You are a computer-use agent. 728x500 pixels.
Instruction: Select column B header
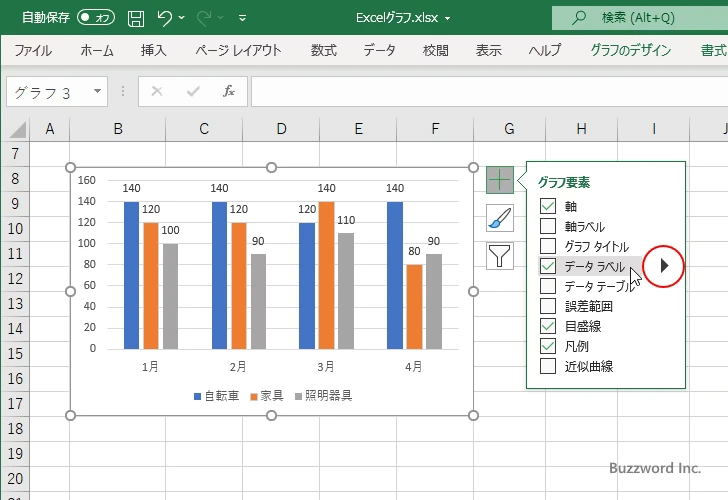pos(118,129)
